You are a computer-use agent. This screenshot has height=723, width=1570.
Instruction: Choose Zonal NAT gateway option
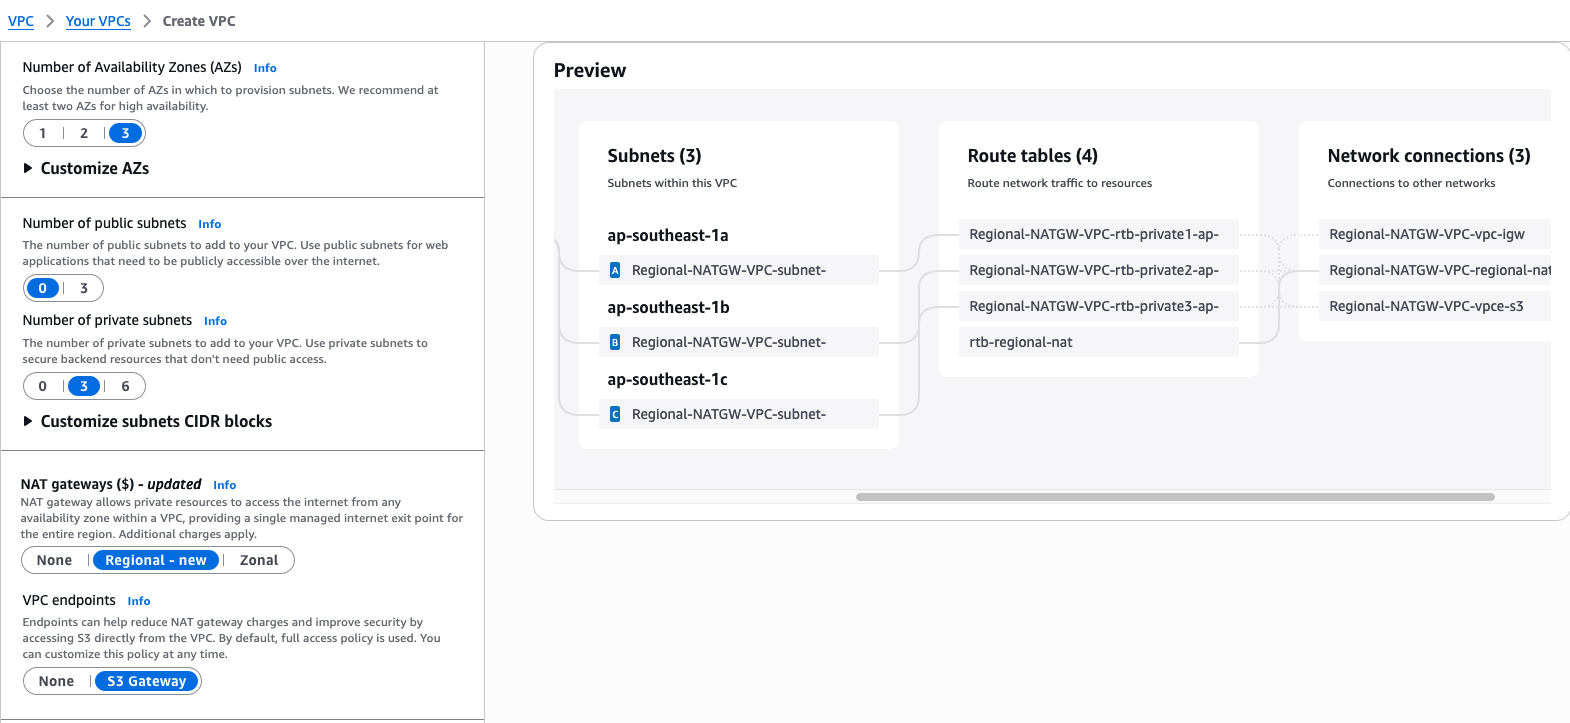pyautogui.click(x=259, y=560)
